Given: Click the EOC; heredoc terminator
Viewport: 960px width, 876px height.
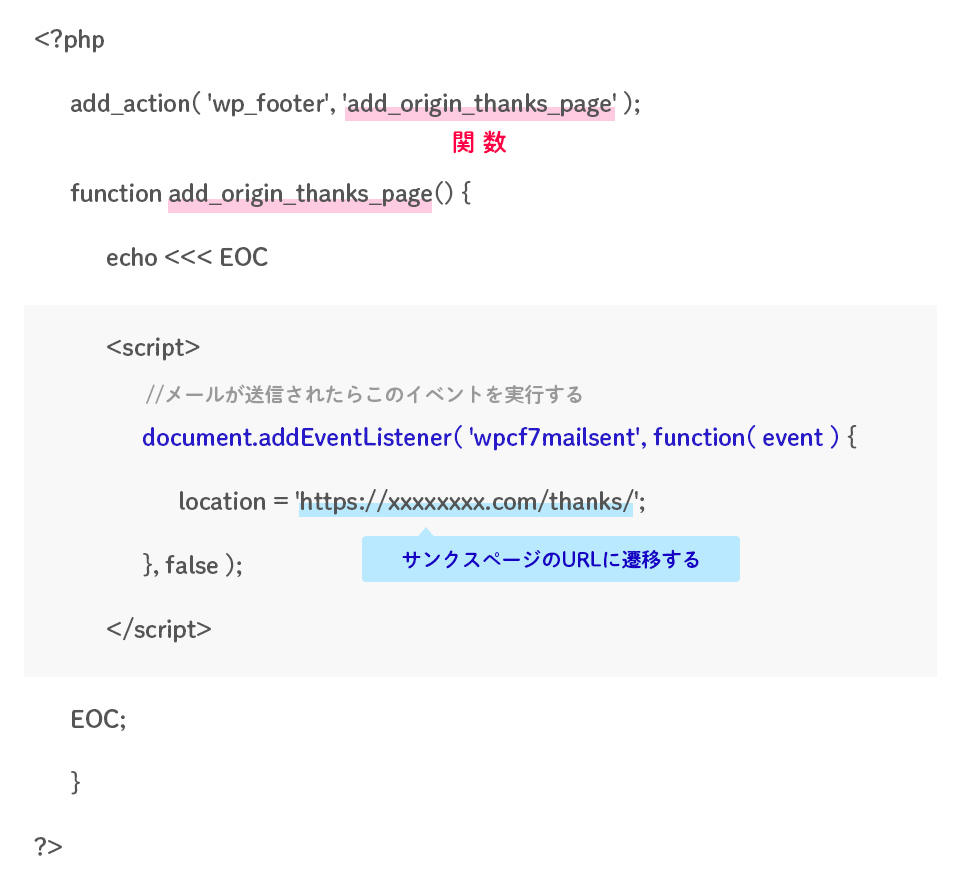Looking at the screenshot, I should pos(98,719).
